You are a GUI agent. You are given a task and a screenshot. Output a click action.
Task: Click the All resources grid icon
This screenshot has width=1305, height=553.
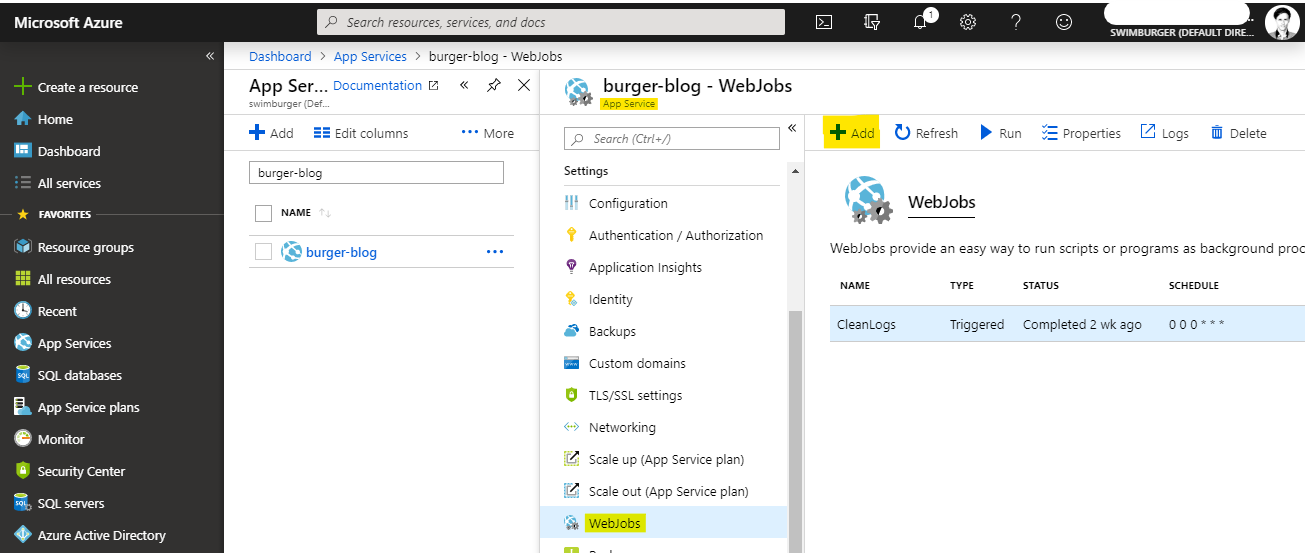coord(23,279)
